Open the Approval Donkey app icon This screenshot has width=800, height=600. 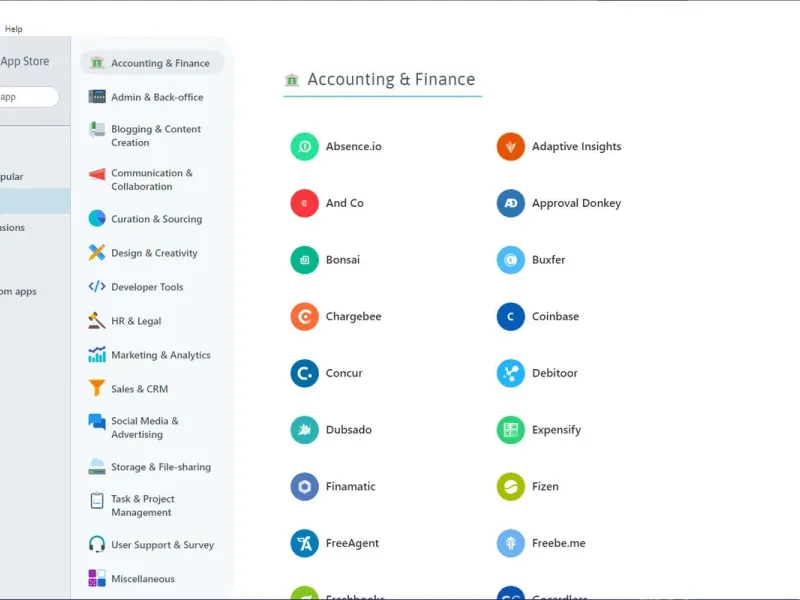coord(511,203)
